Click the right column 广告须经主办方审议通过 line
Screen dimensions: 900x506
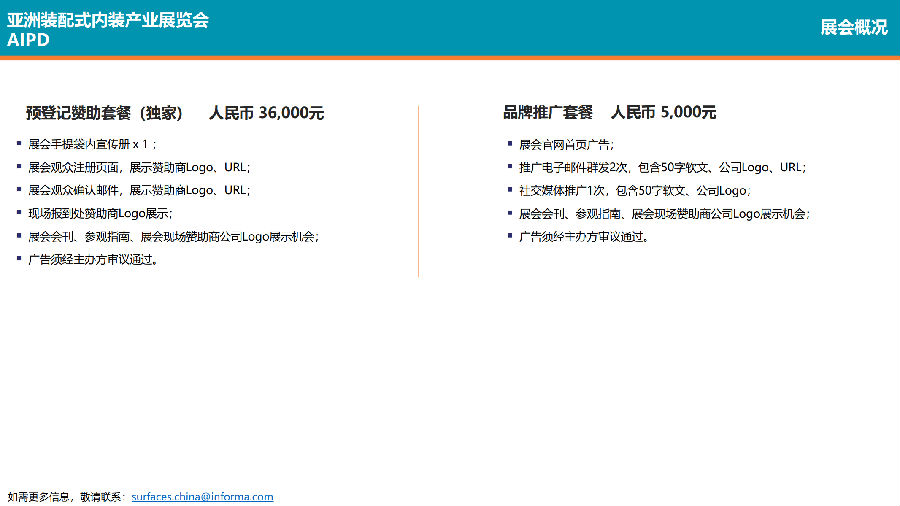click(584, 236)
